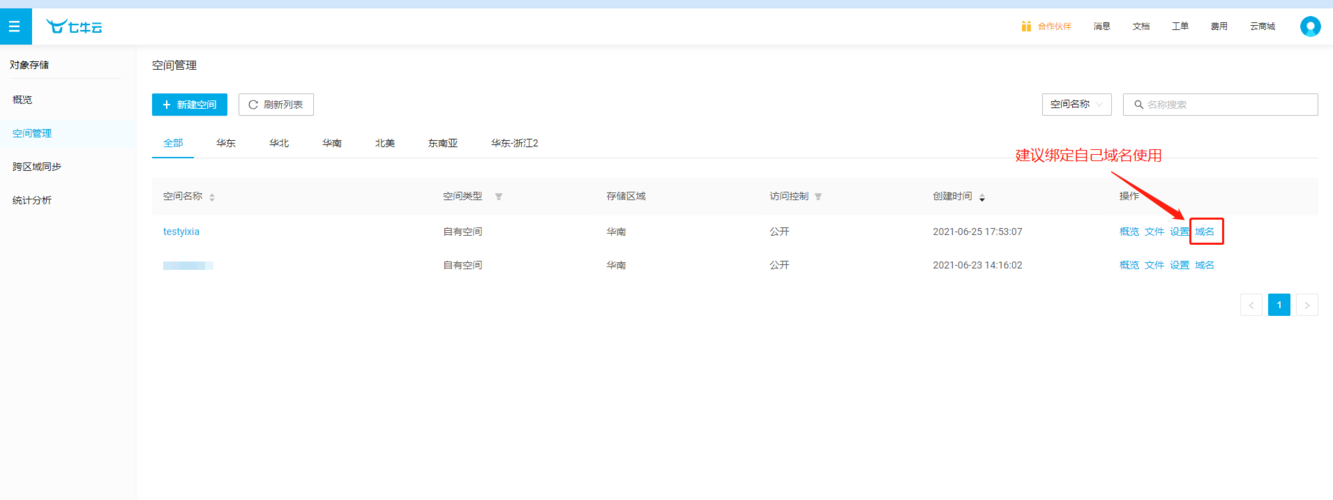This screenshot has height=500, width=1333.
Task: Expand the 空间名称 search type dropdown
Action: tap(1076, 104)
